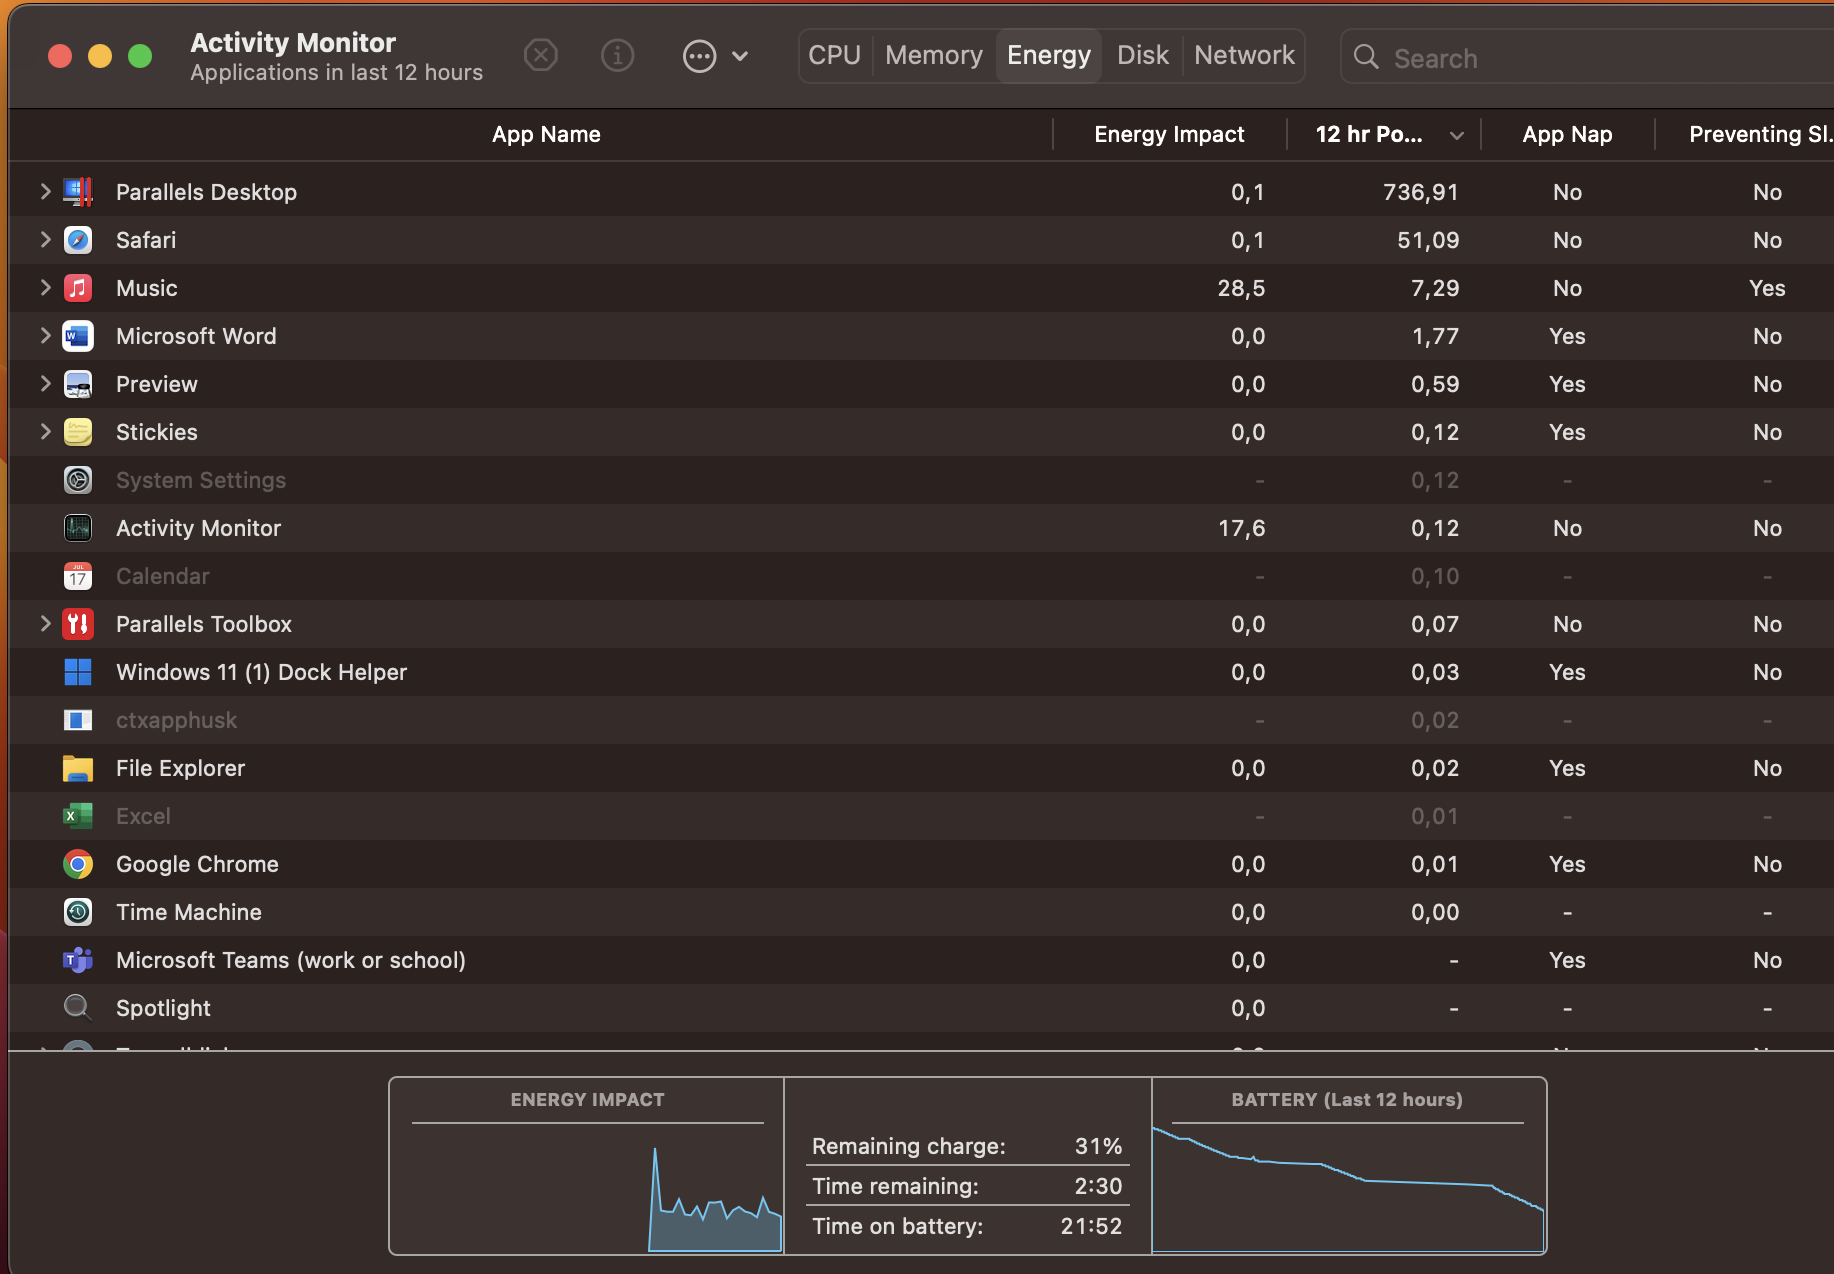
Task: Sort by Energy Impact column header
Action: click(1168, 134)
